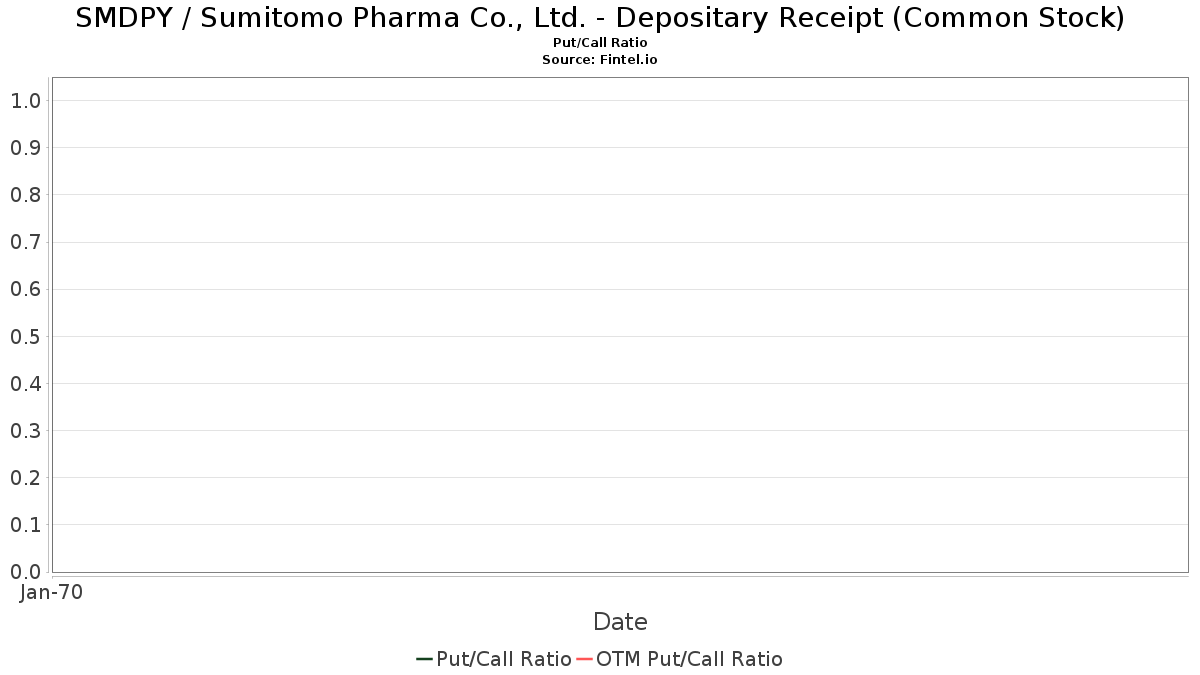This screenshot has width=1200, height=675.
Task: Click the Put/Call Ratio legend entry
Action: (x=494, y=659)
